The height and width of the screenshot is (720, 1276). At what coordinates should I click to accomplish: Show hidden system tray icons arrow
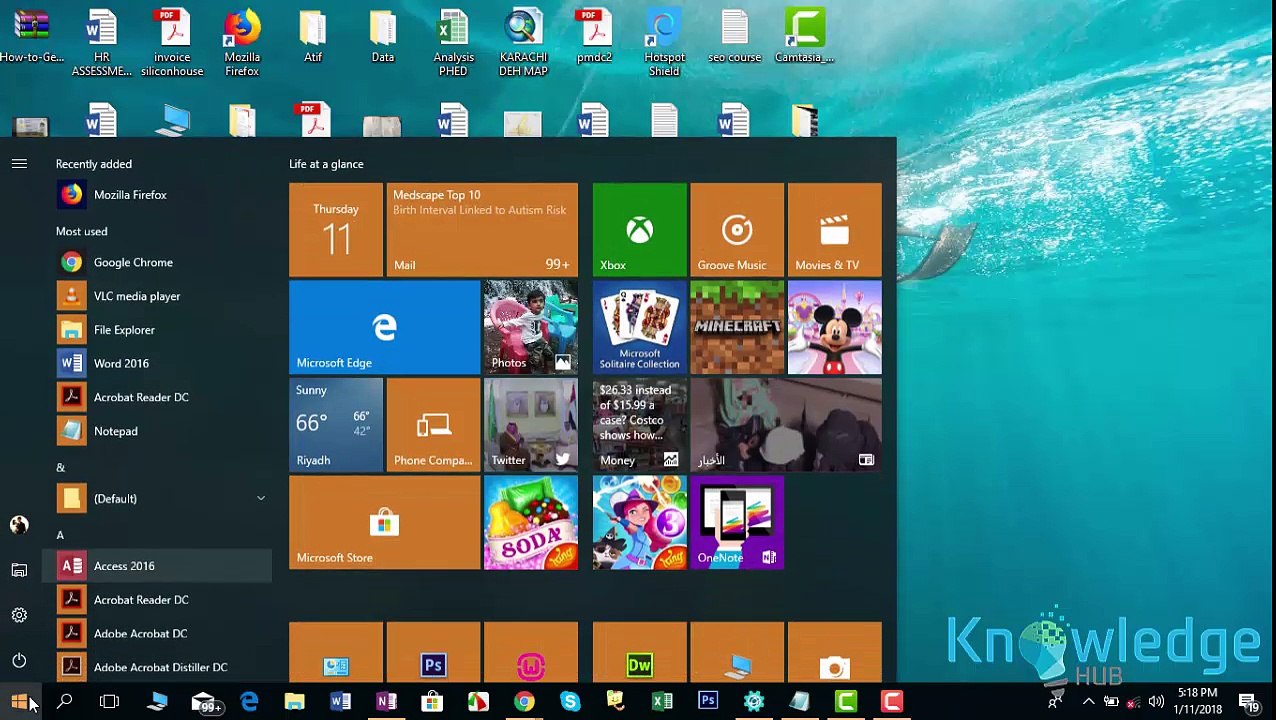pyautogui.click(x=1088, y=702)
